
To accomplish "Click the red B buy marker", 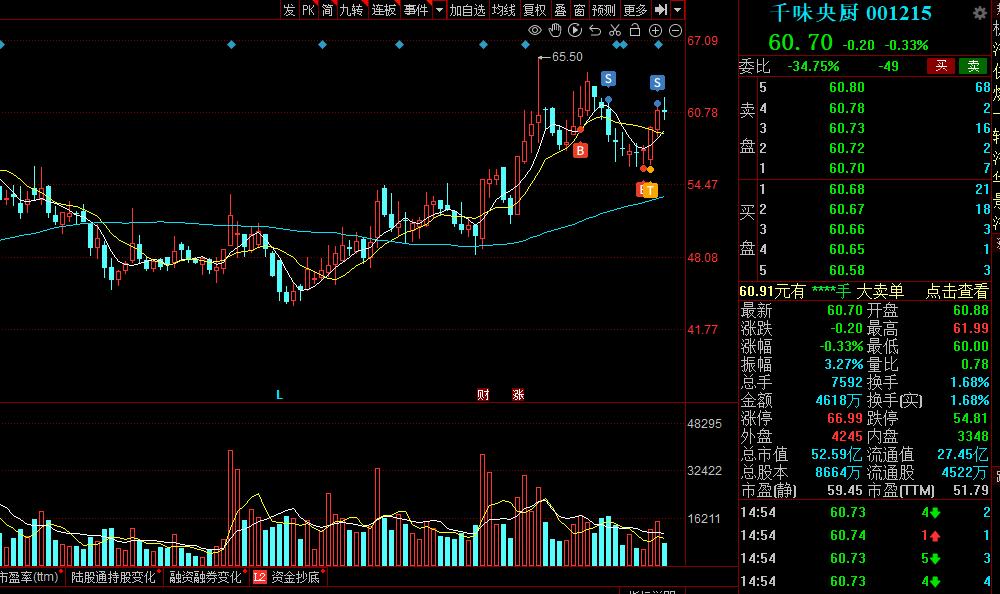I will (580, 151).
